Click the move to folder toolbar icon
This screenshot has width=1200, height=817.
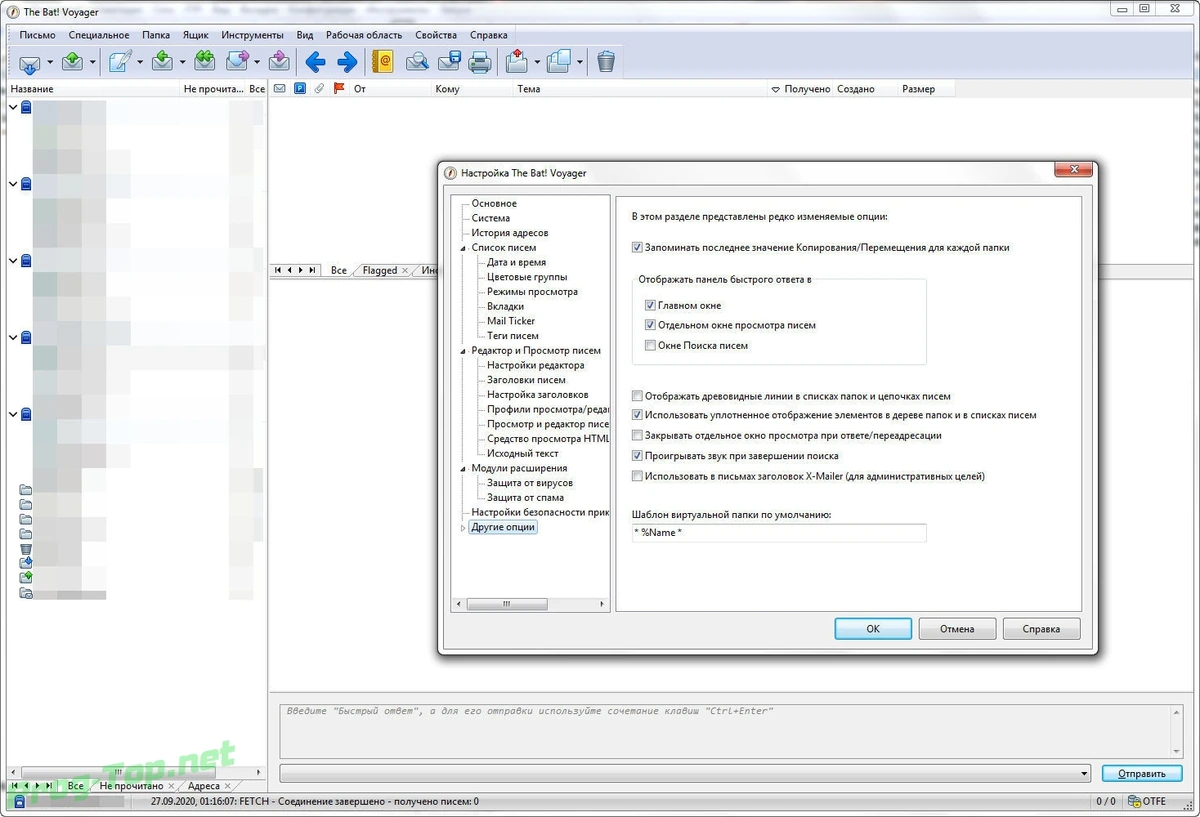pyautogui.click(x=516, y=62)
